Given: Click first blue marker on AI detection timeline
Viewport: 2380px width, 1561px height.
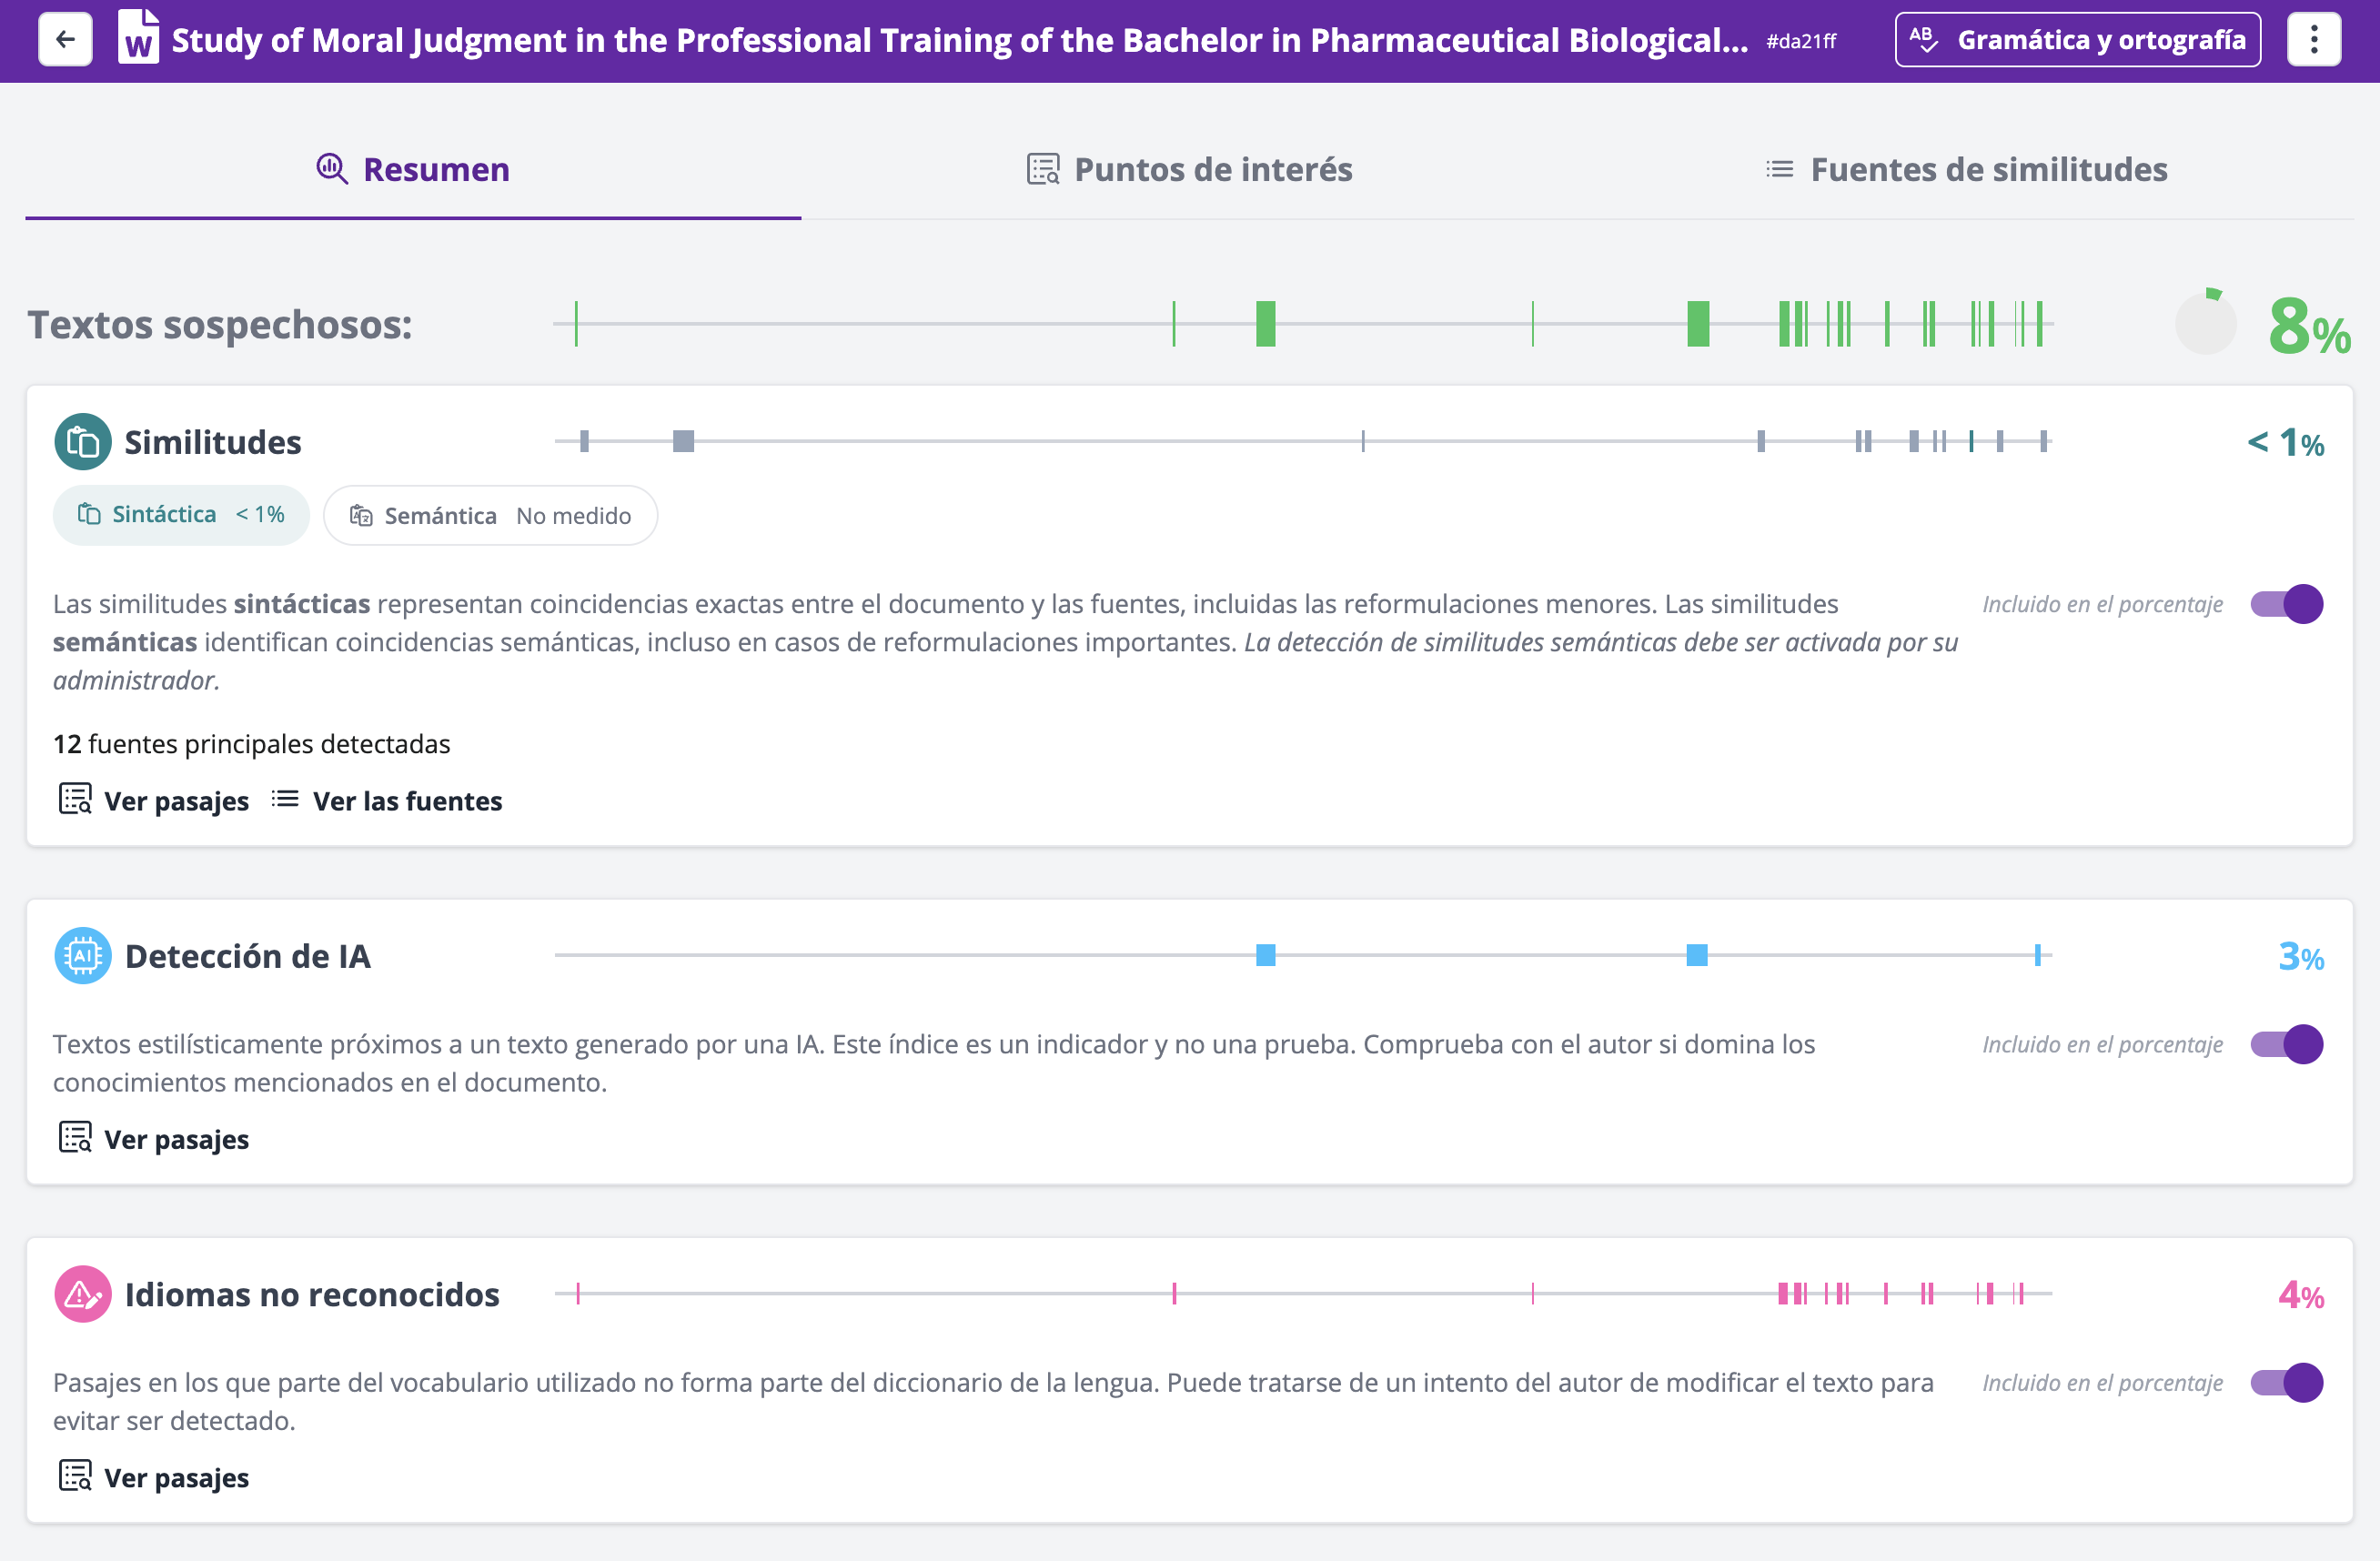Looking at the screenshot, I should coord(1265,955).
